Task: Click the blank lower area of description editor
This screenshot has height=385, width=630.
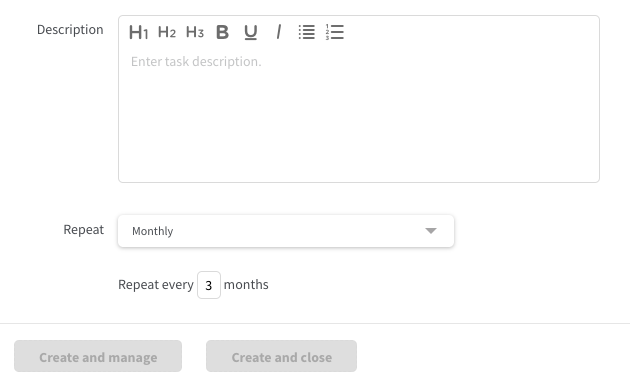Action: (x=359, y=133)
